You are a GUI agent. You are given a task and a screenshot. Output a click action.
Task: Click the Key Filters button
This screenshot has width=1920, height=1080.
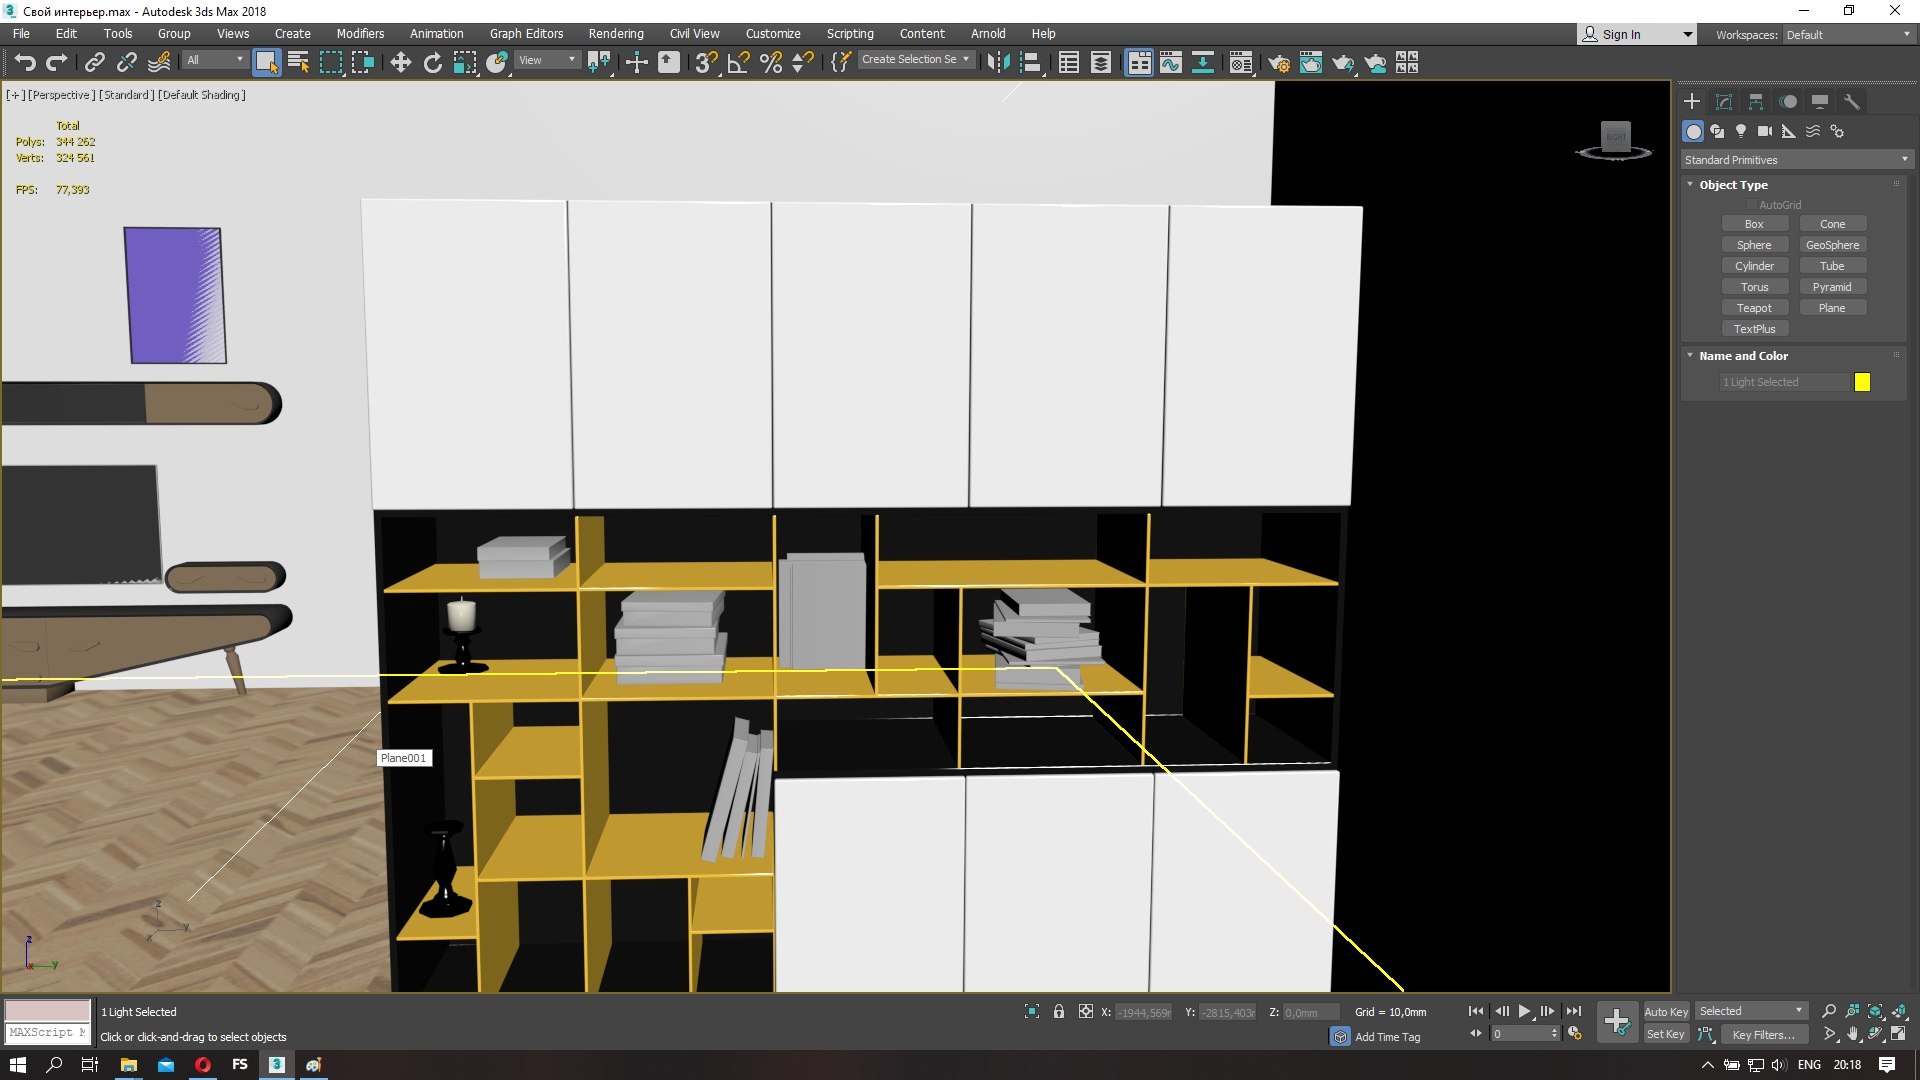(1764, 1035)
